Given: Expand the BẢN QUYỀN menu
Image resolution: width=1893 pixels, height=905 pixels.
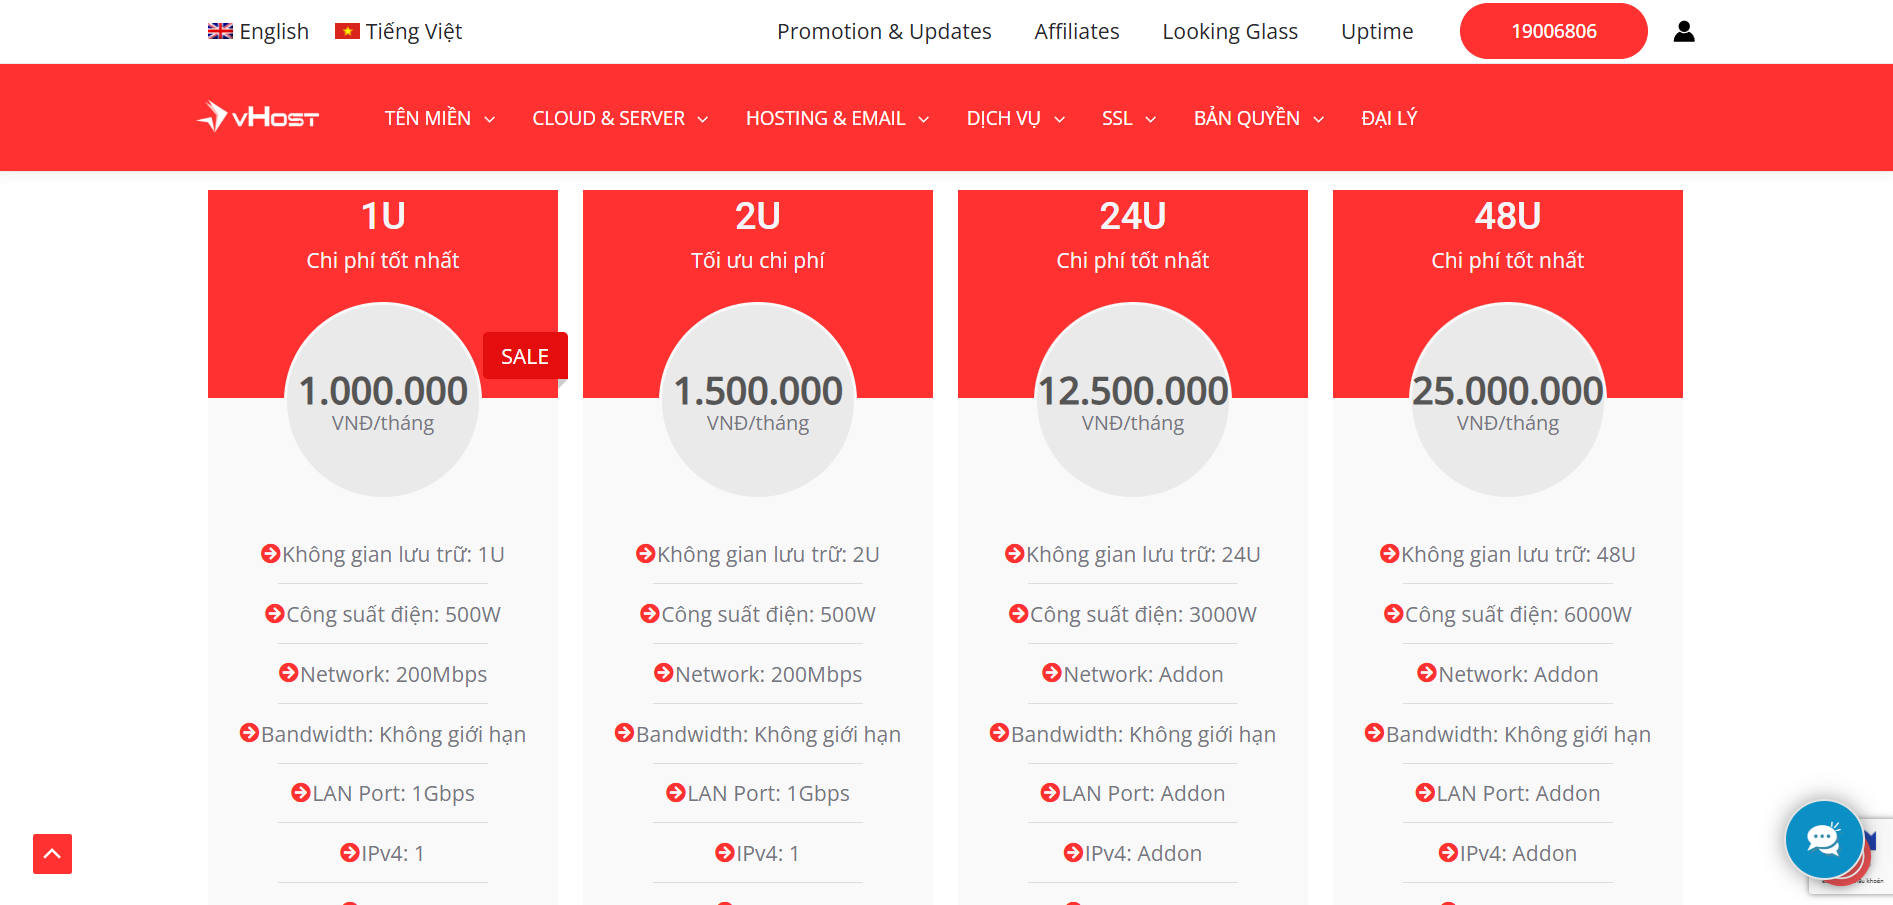Looking at the screenshot, I should tap(1258, 118).
